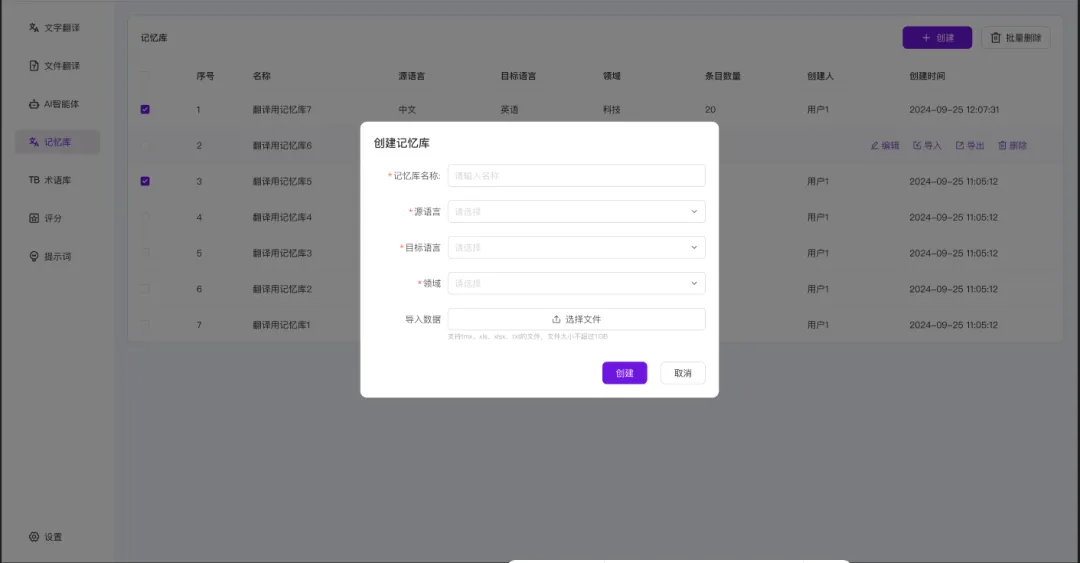This screenshot has width=1080, height=563.
Task: Check row 7 翻译用记忆库1 checkbox
Action: click(145, 325)
